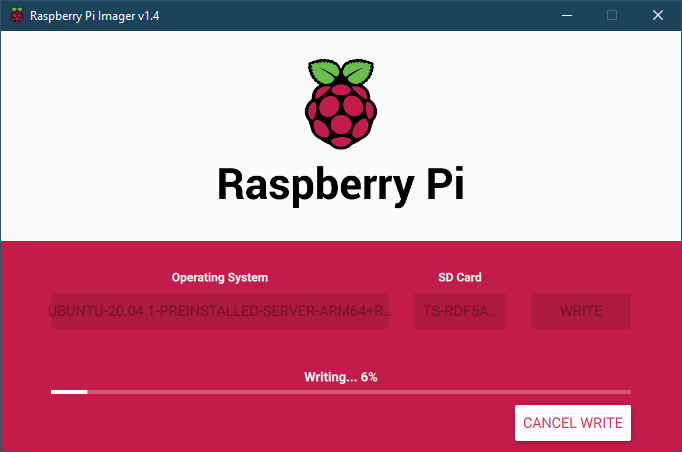Click the 'SD Card' label
Image resolution: width=682 pixels, height=452 pixels.
pyautogui.click(x=460, y=277)
